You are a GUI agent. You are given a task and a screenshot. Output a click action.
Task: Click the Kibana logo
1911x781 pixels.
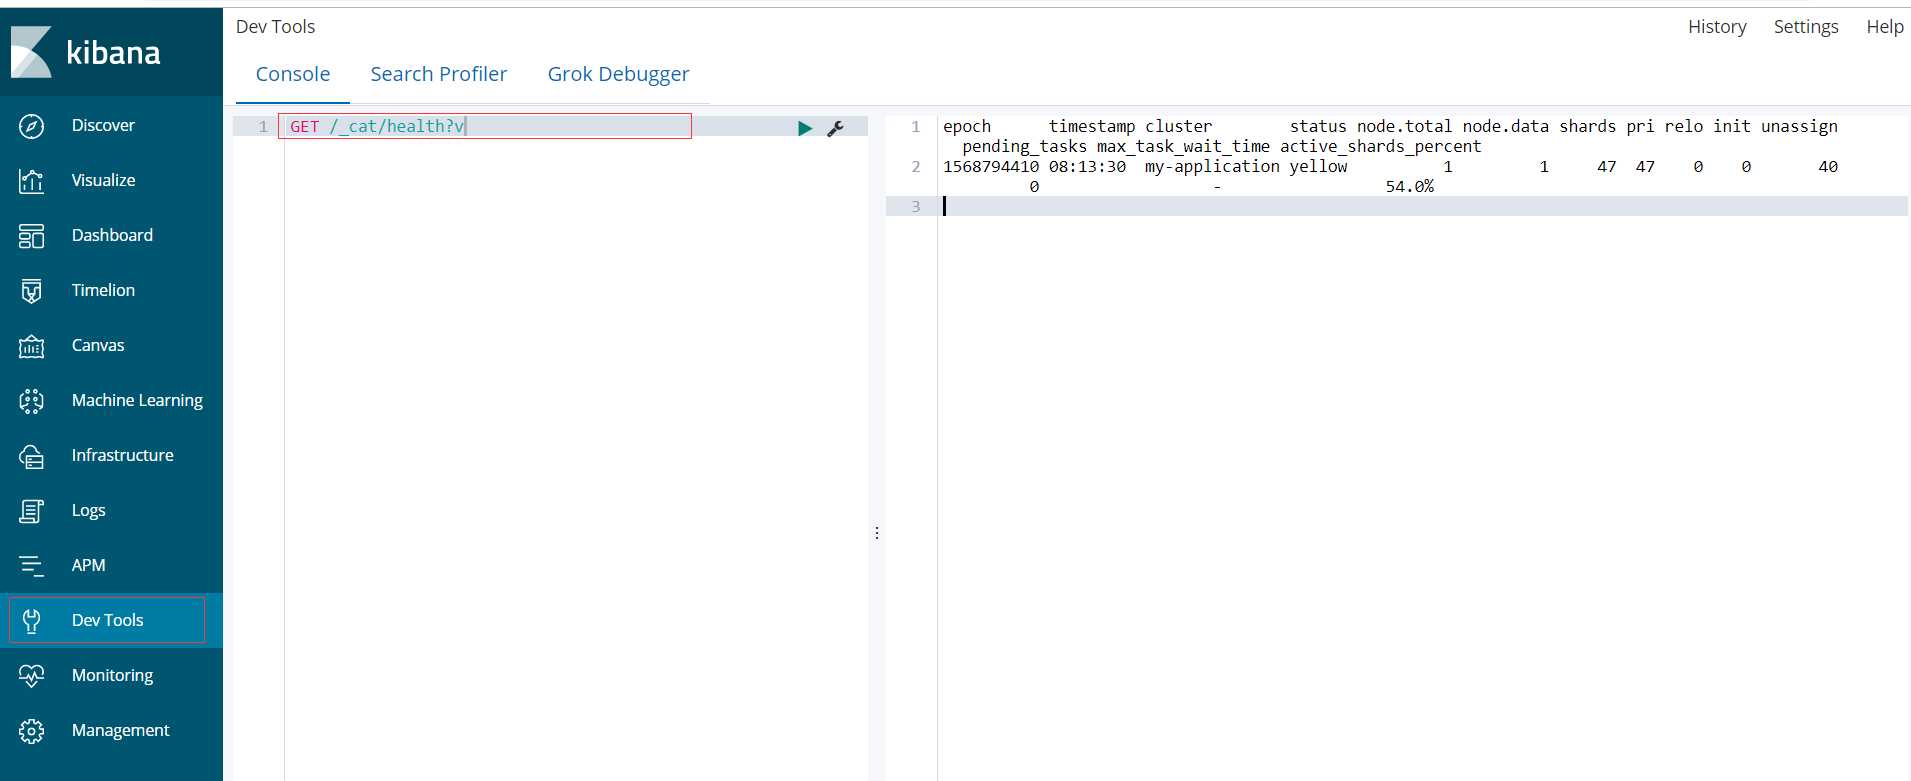click(x=85, y=52)
